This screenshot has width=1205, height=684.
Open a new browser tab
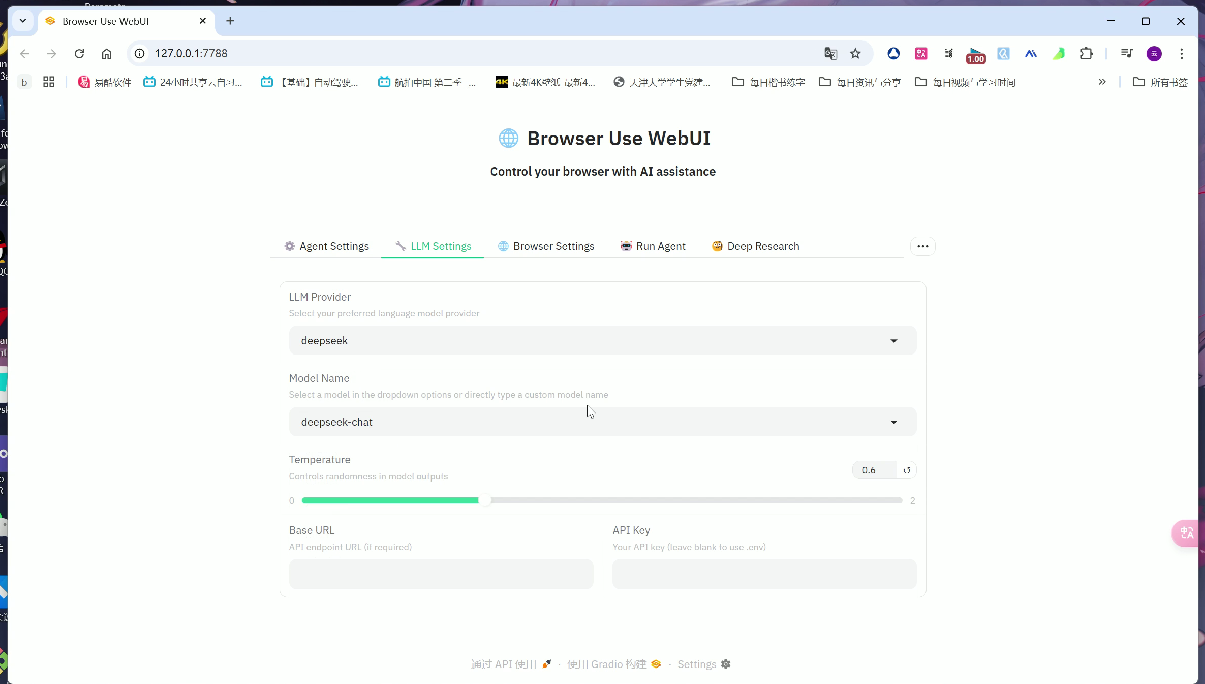230,21
